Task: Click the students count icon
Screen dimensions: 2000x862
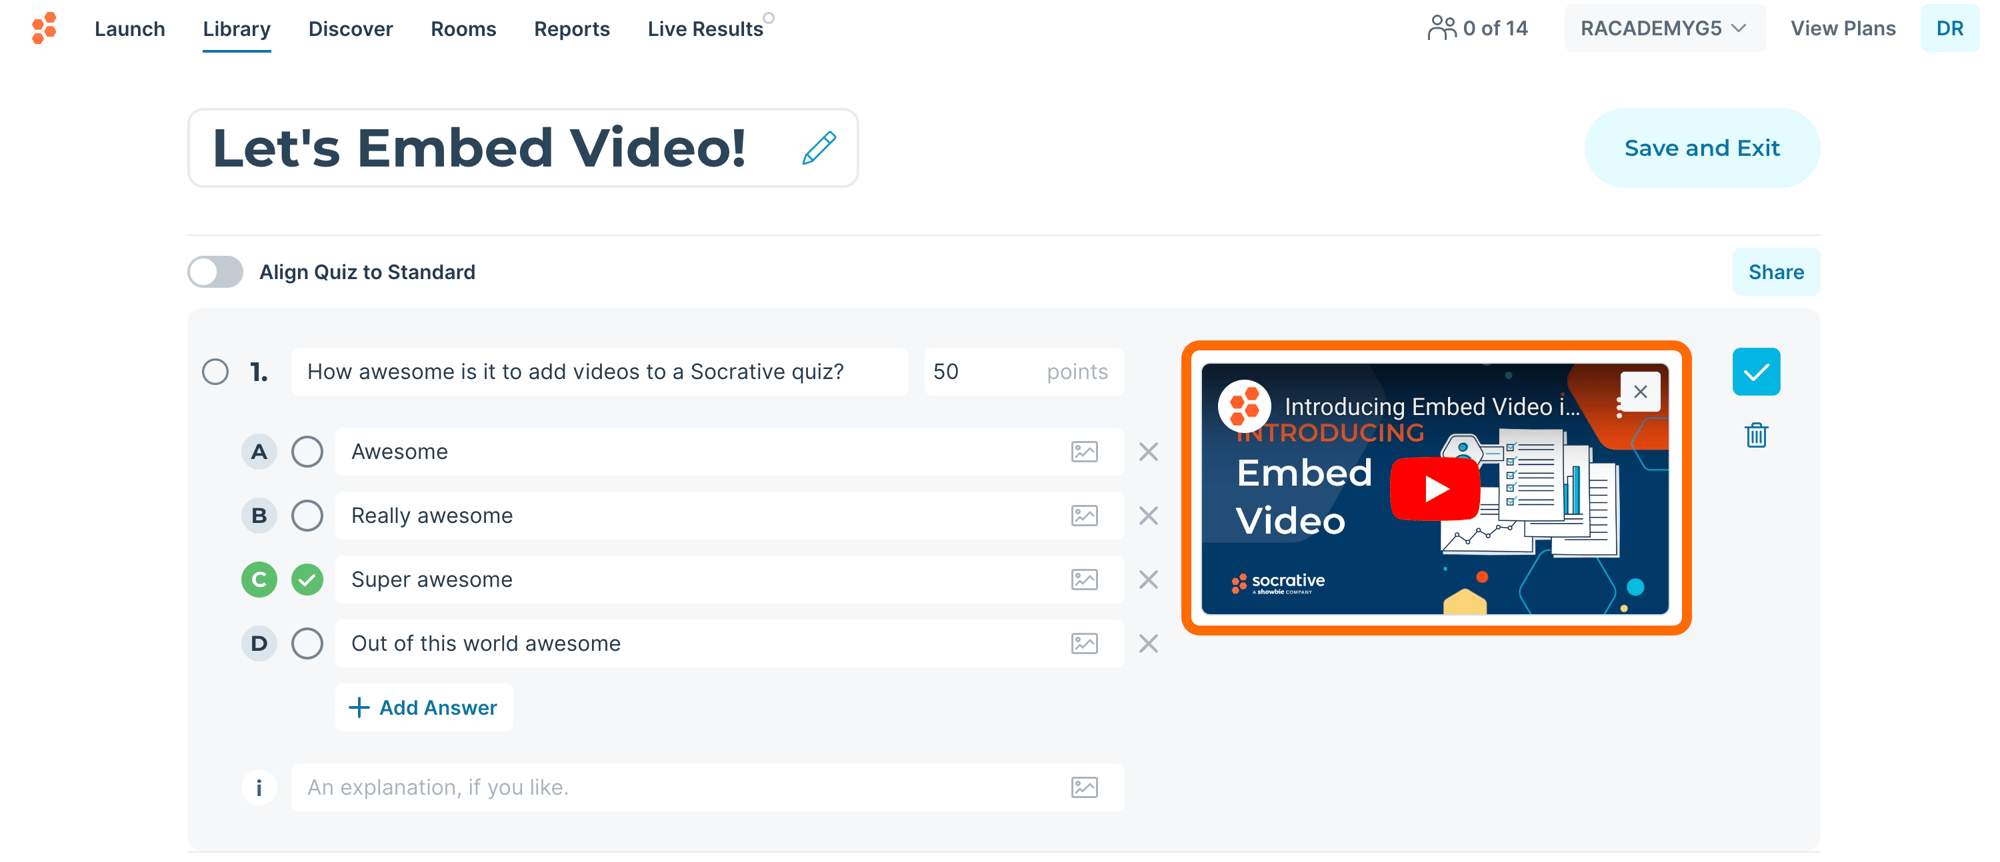Action: pos(1442,28)
